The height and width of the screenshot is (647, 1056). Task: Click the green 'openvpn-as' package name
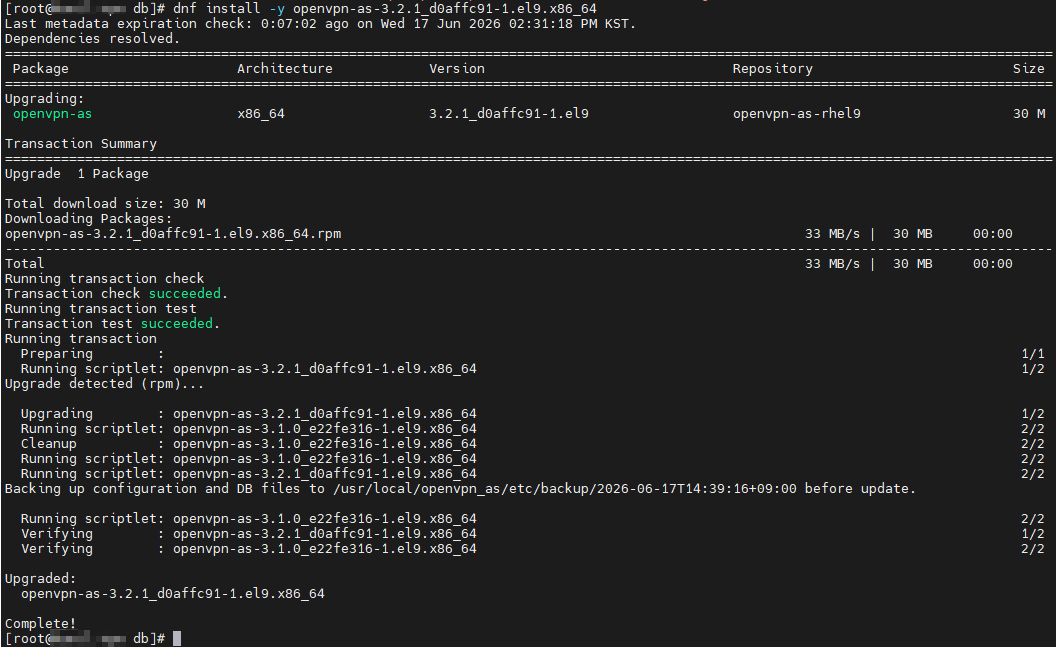[53, 114]
